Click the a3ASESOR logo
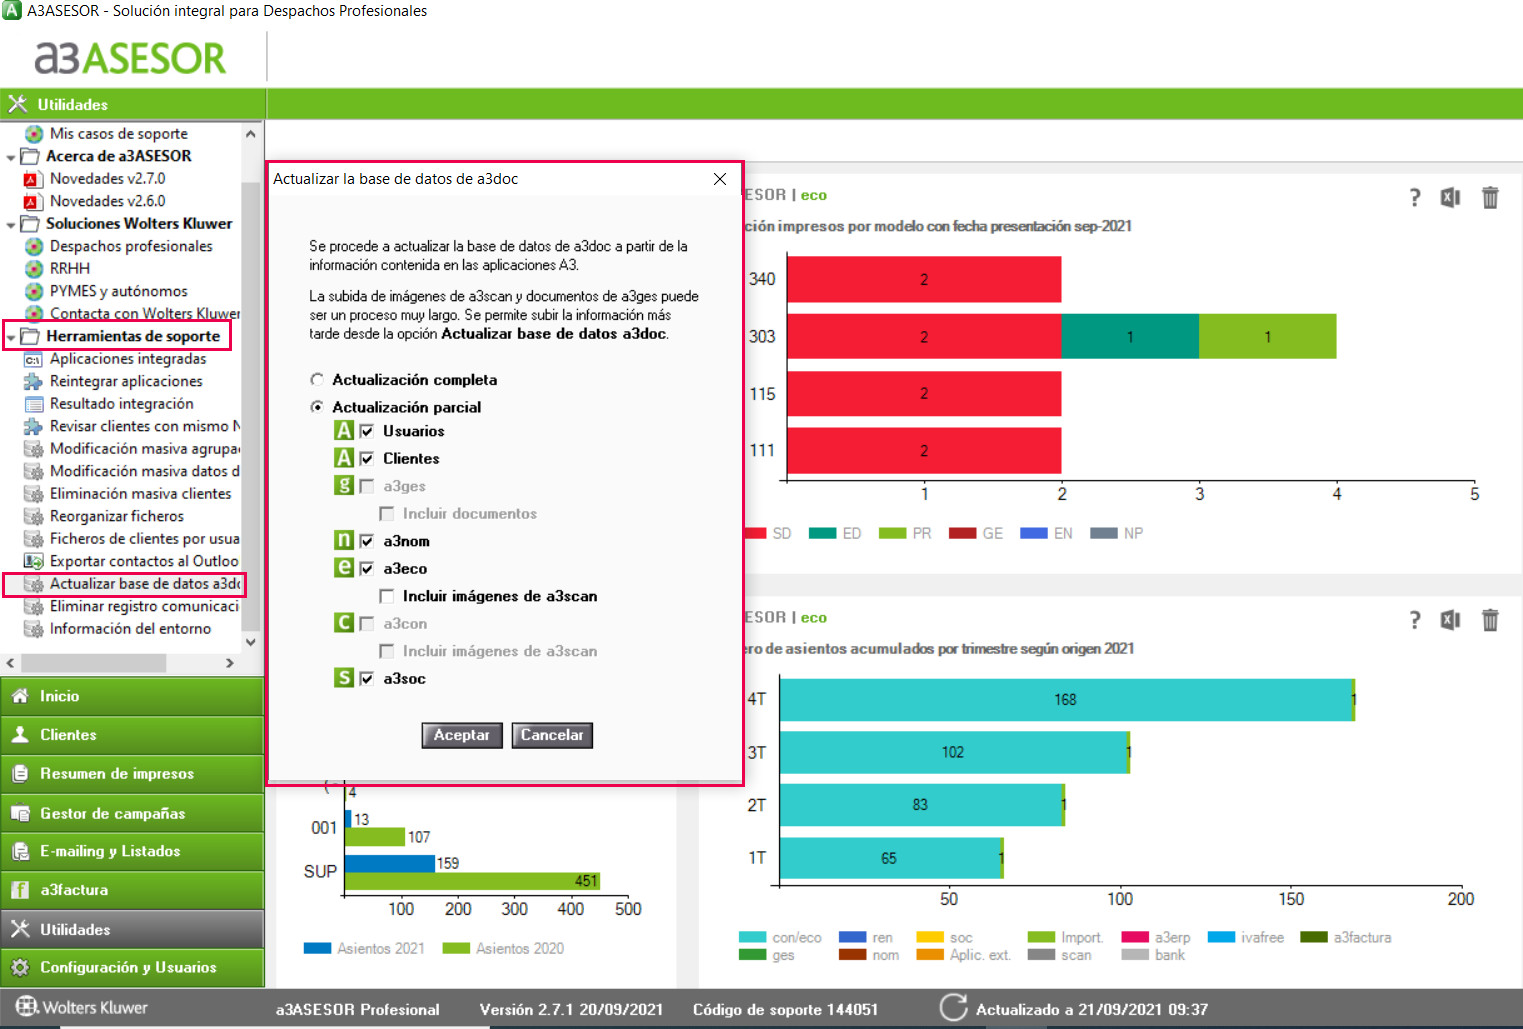Viewport: 1523px width, 1029px height. 130,58
